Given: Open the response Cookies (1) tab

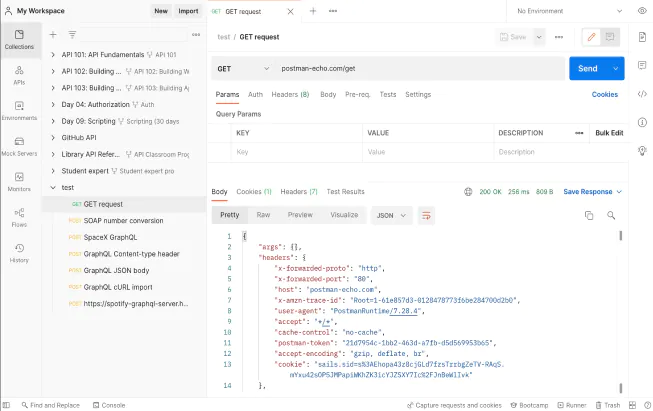Looking at the screenshot, I should coord(254,191).
